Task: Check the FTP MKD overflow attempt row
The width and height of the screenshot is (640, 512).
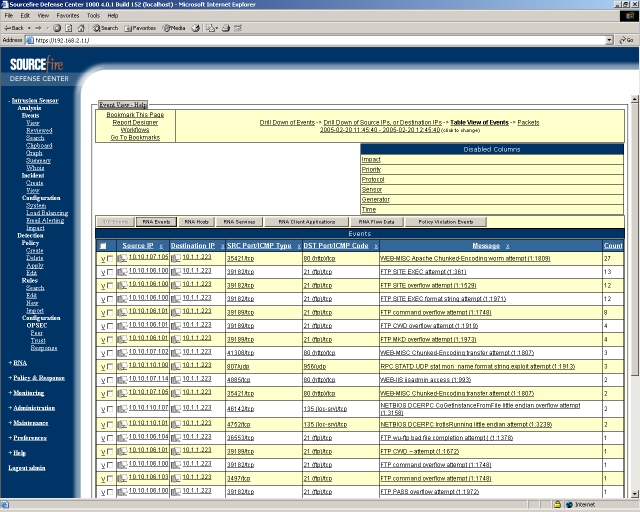Action: 110,340
